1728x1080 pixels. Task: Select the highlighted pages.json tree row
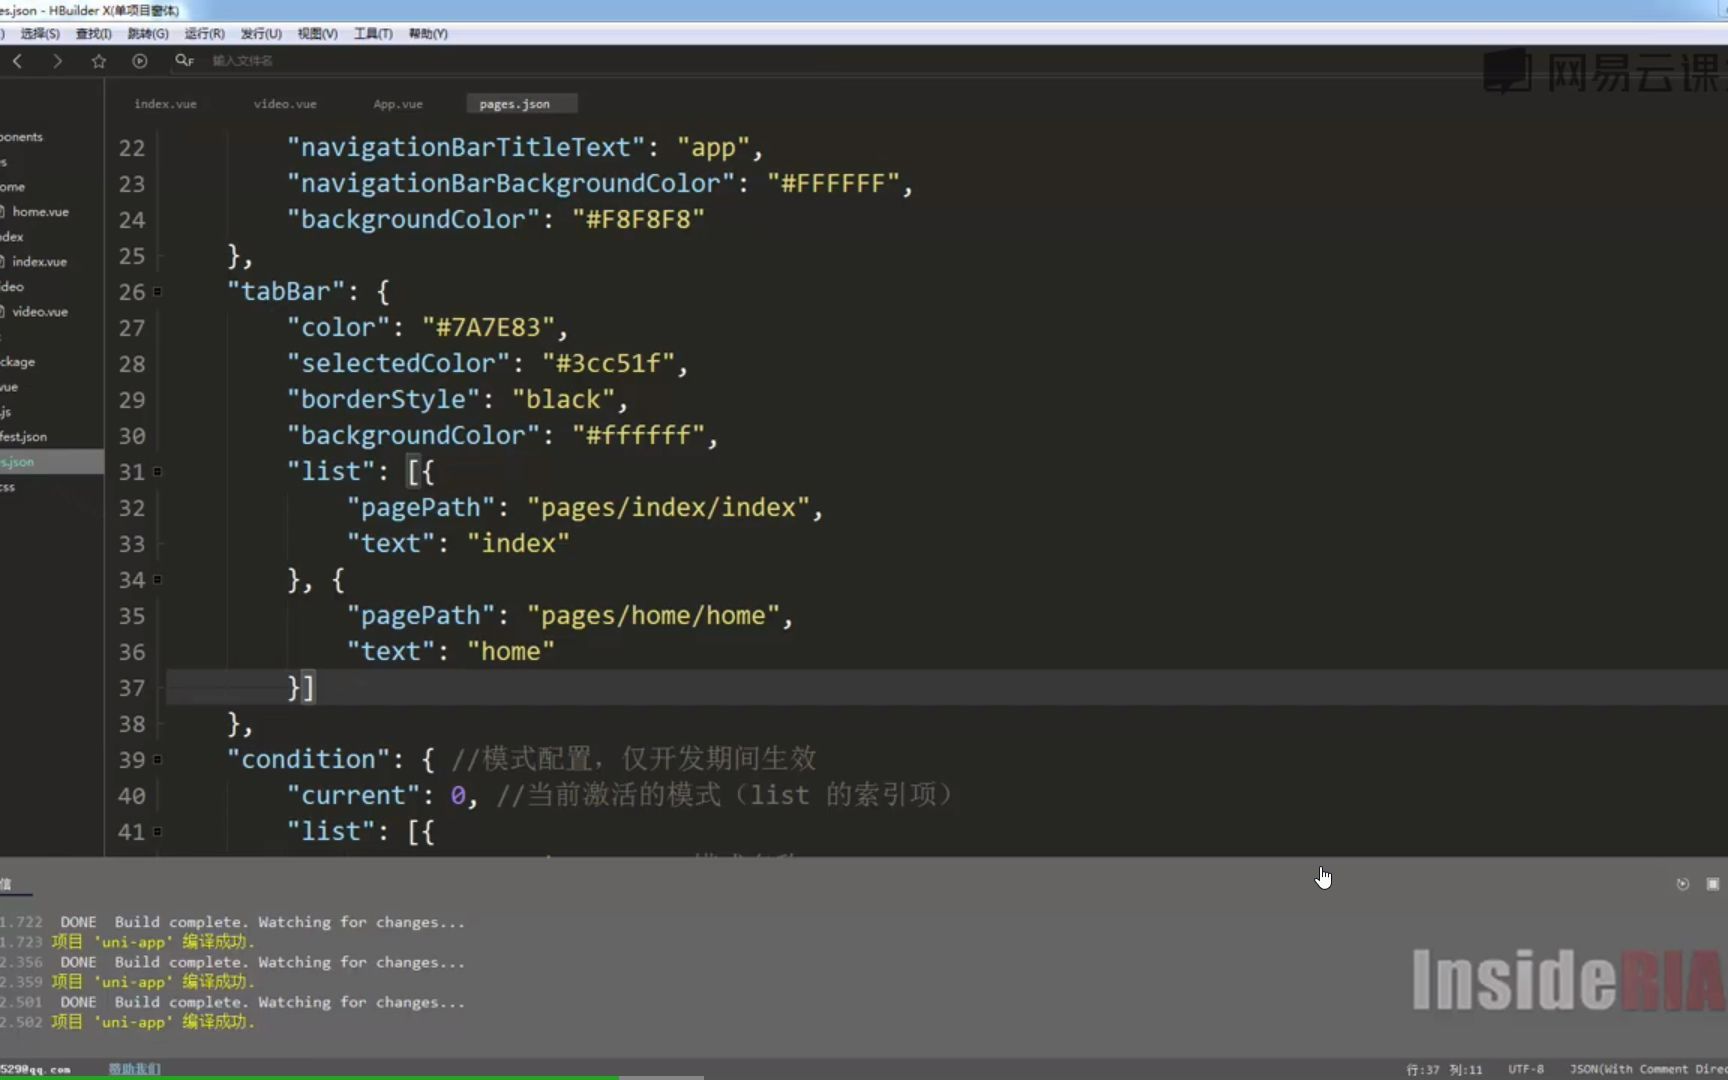pos(52,462)
